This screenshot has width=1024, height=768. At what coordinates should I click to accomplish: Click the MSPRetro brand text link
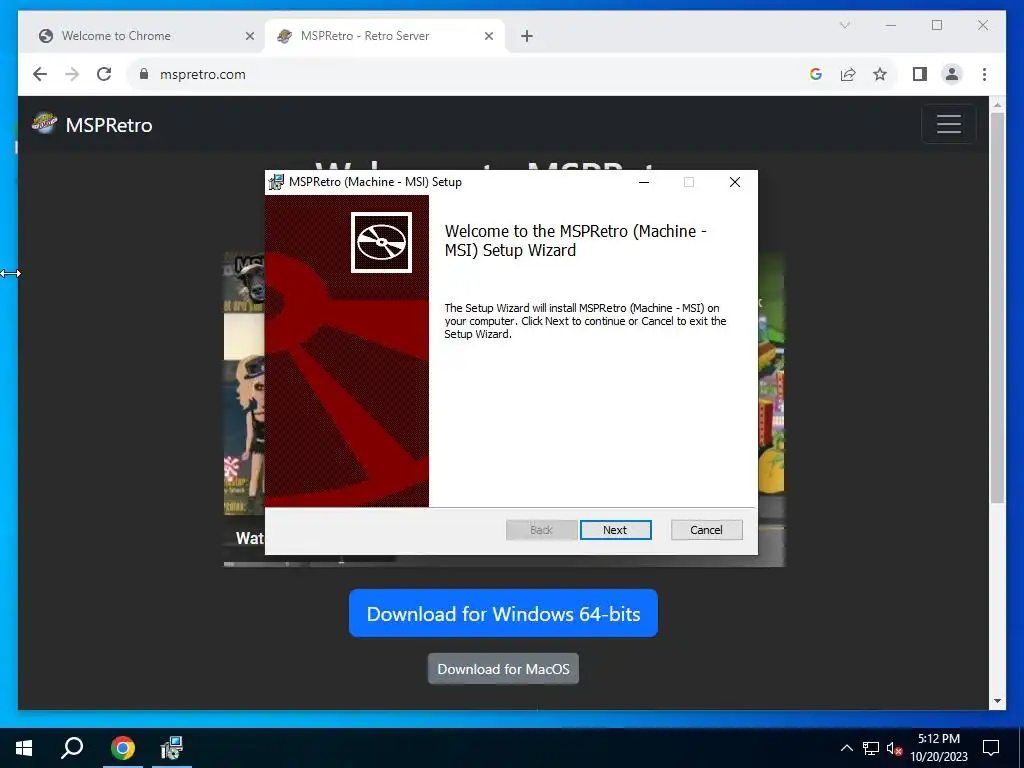coord(108,125)
